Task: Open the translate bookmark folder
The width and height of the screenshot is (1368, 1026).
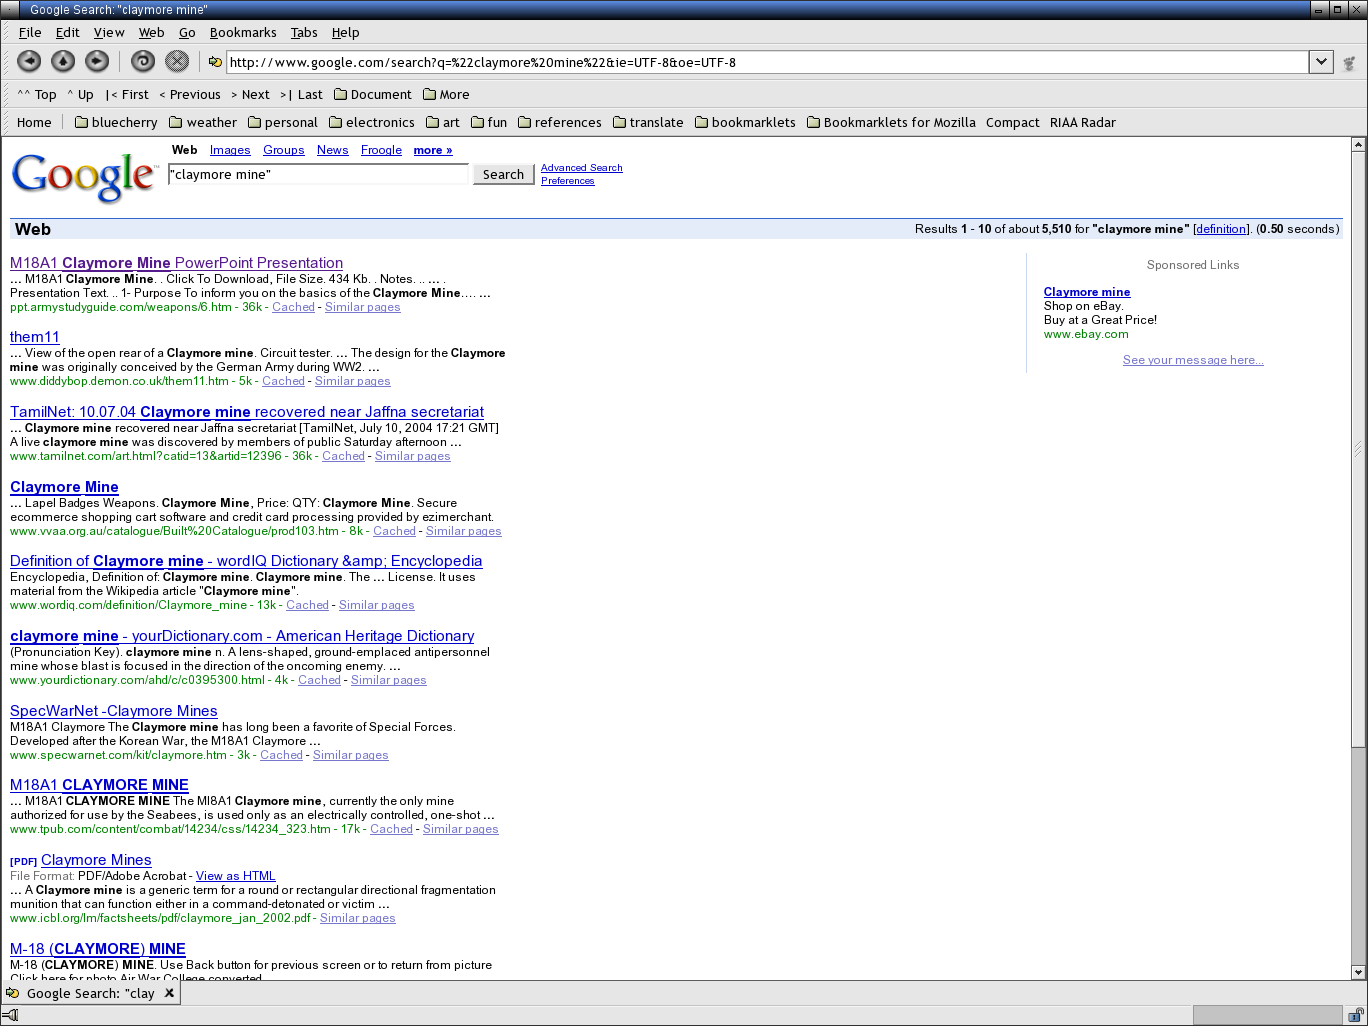Action: pos(648,122)
